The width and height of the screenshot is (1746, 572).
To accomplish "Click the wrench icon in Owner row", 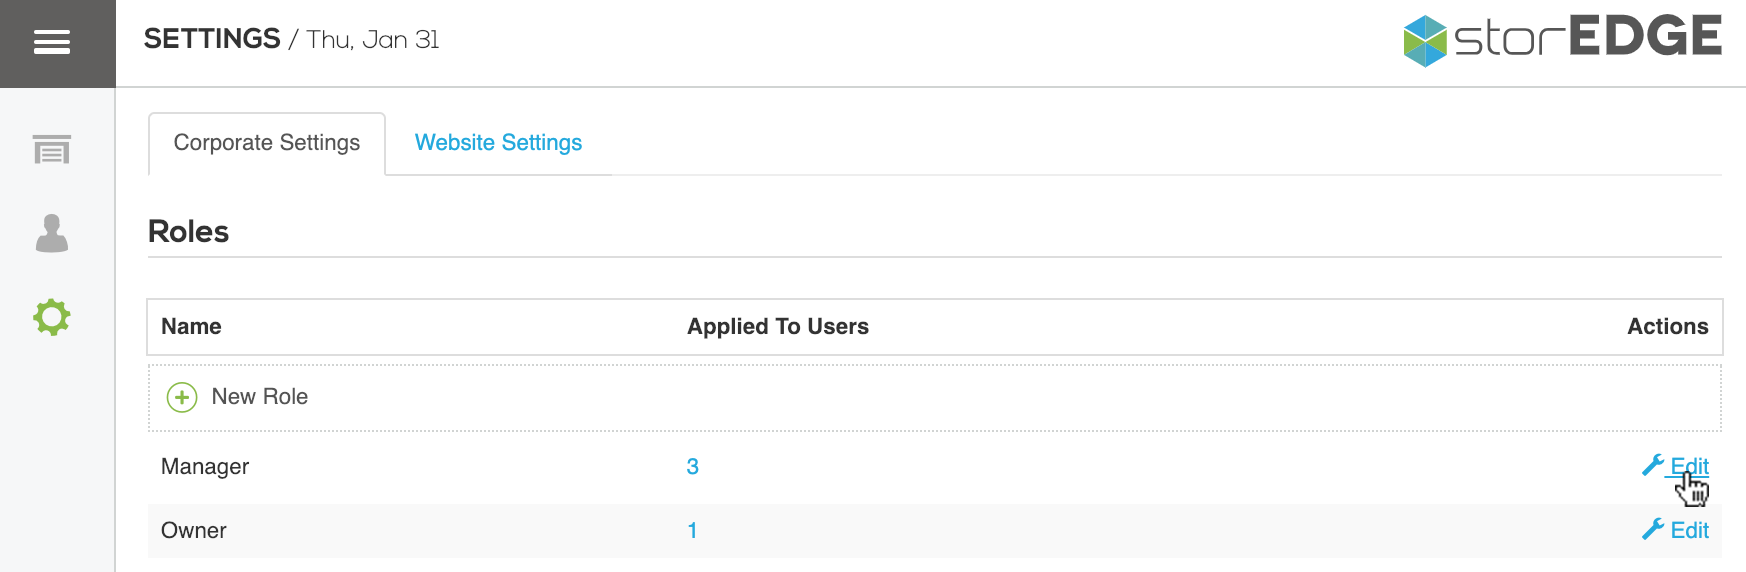I will 1653,529.
